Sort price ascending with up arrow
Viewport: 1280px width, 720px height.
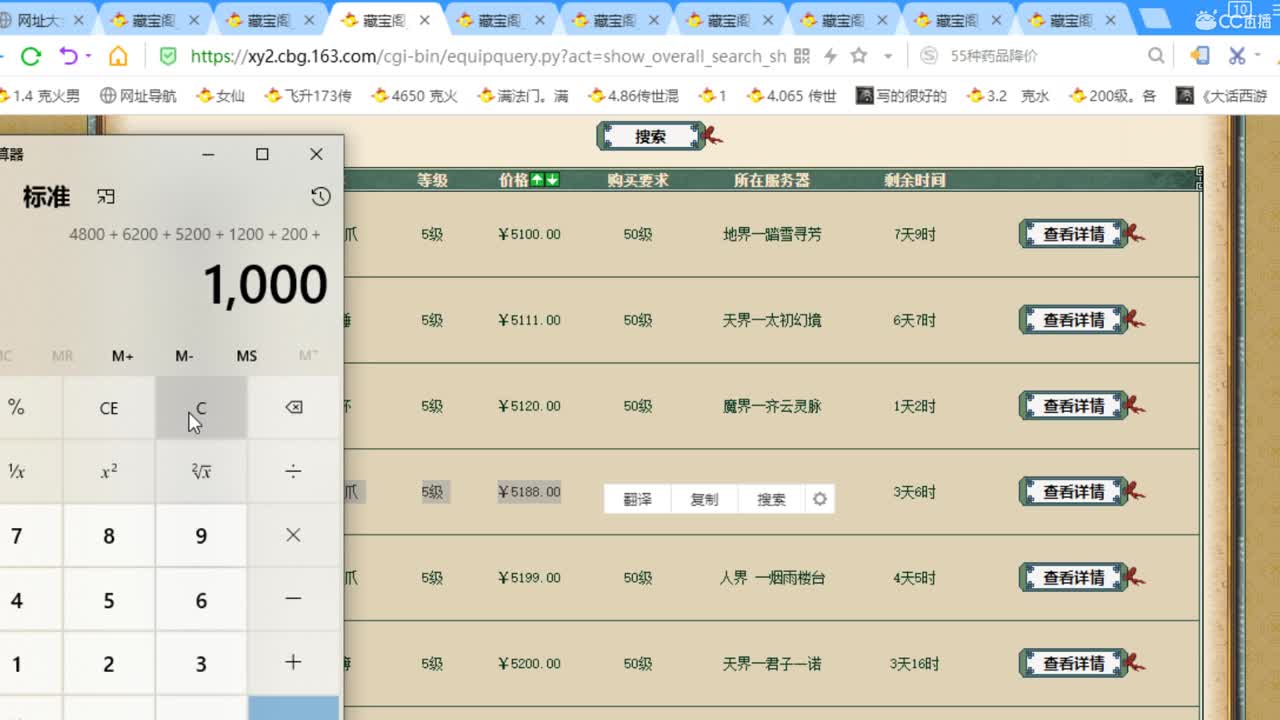pos(537,180)
